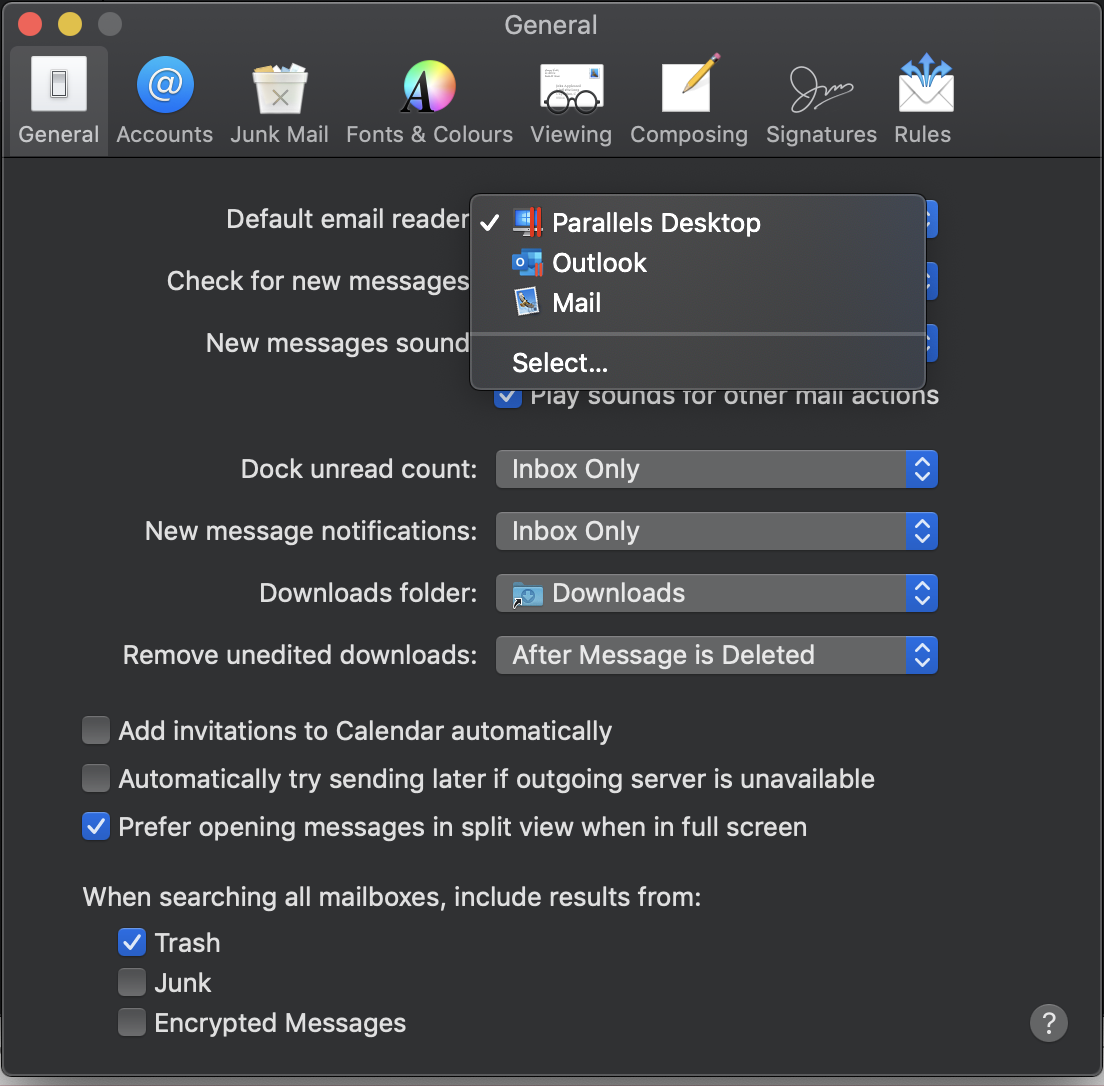Viewport: 1104px width, 1086px height.
Task: Open the Junk Mail preferences pane
Action: click(x=279, y=102)
